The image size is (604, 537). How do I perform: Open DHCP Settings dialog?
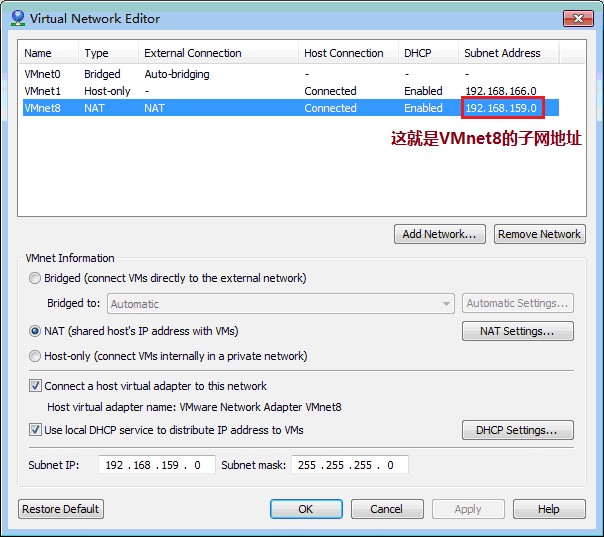[517, 430]
